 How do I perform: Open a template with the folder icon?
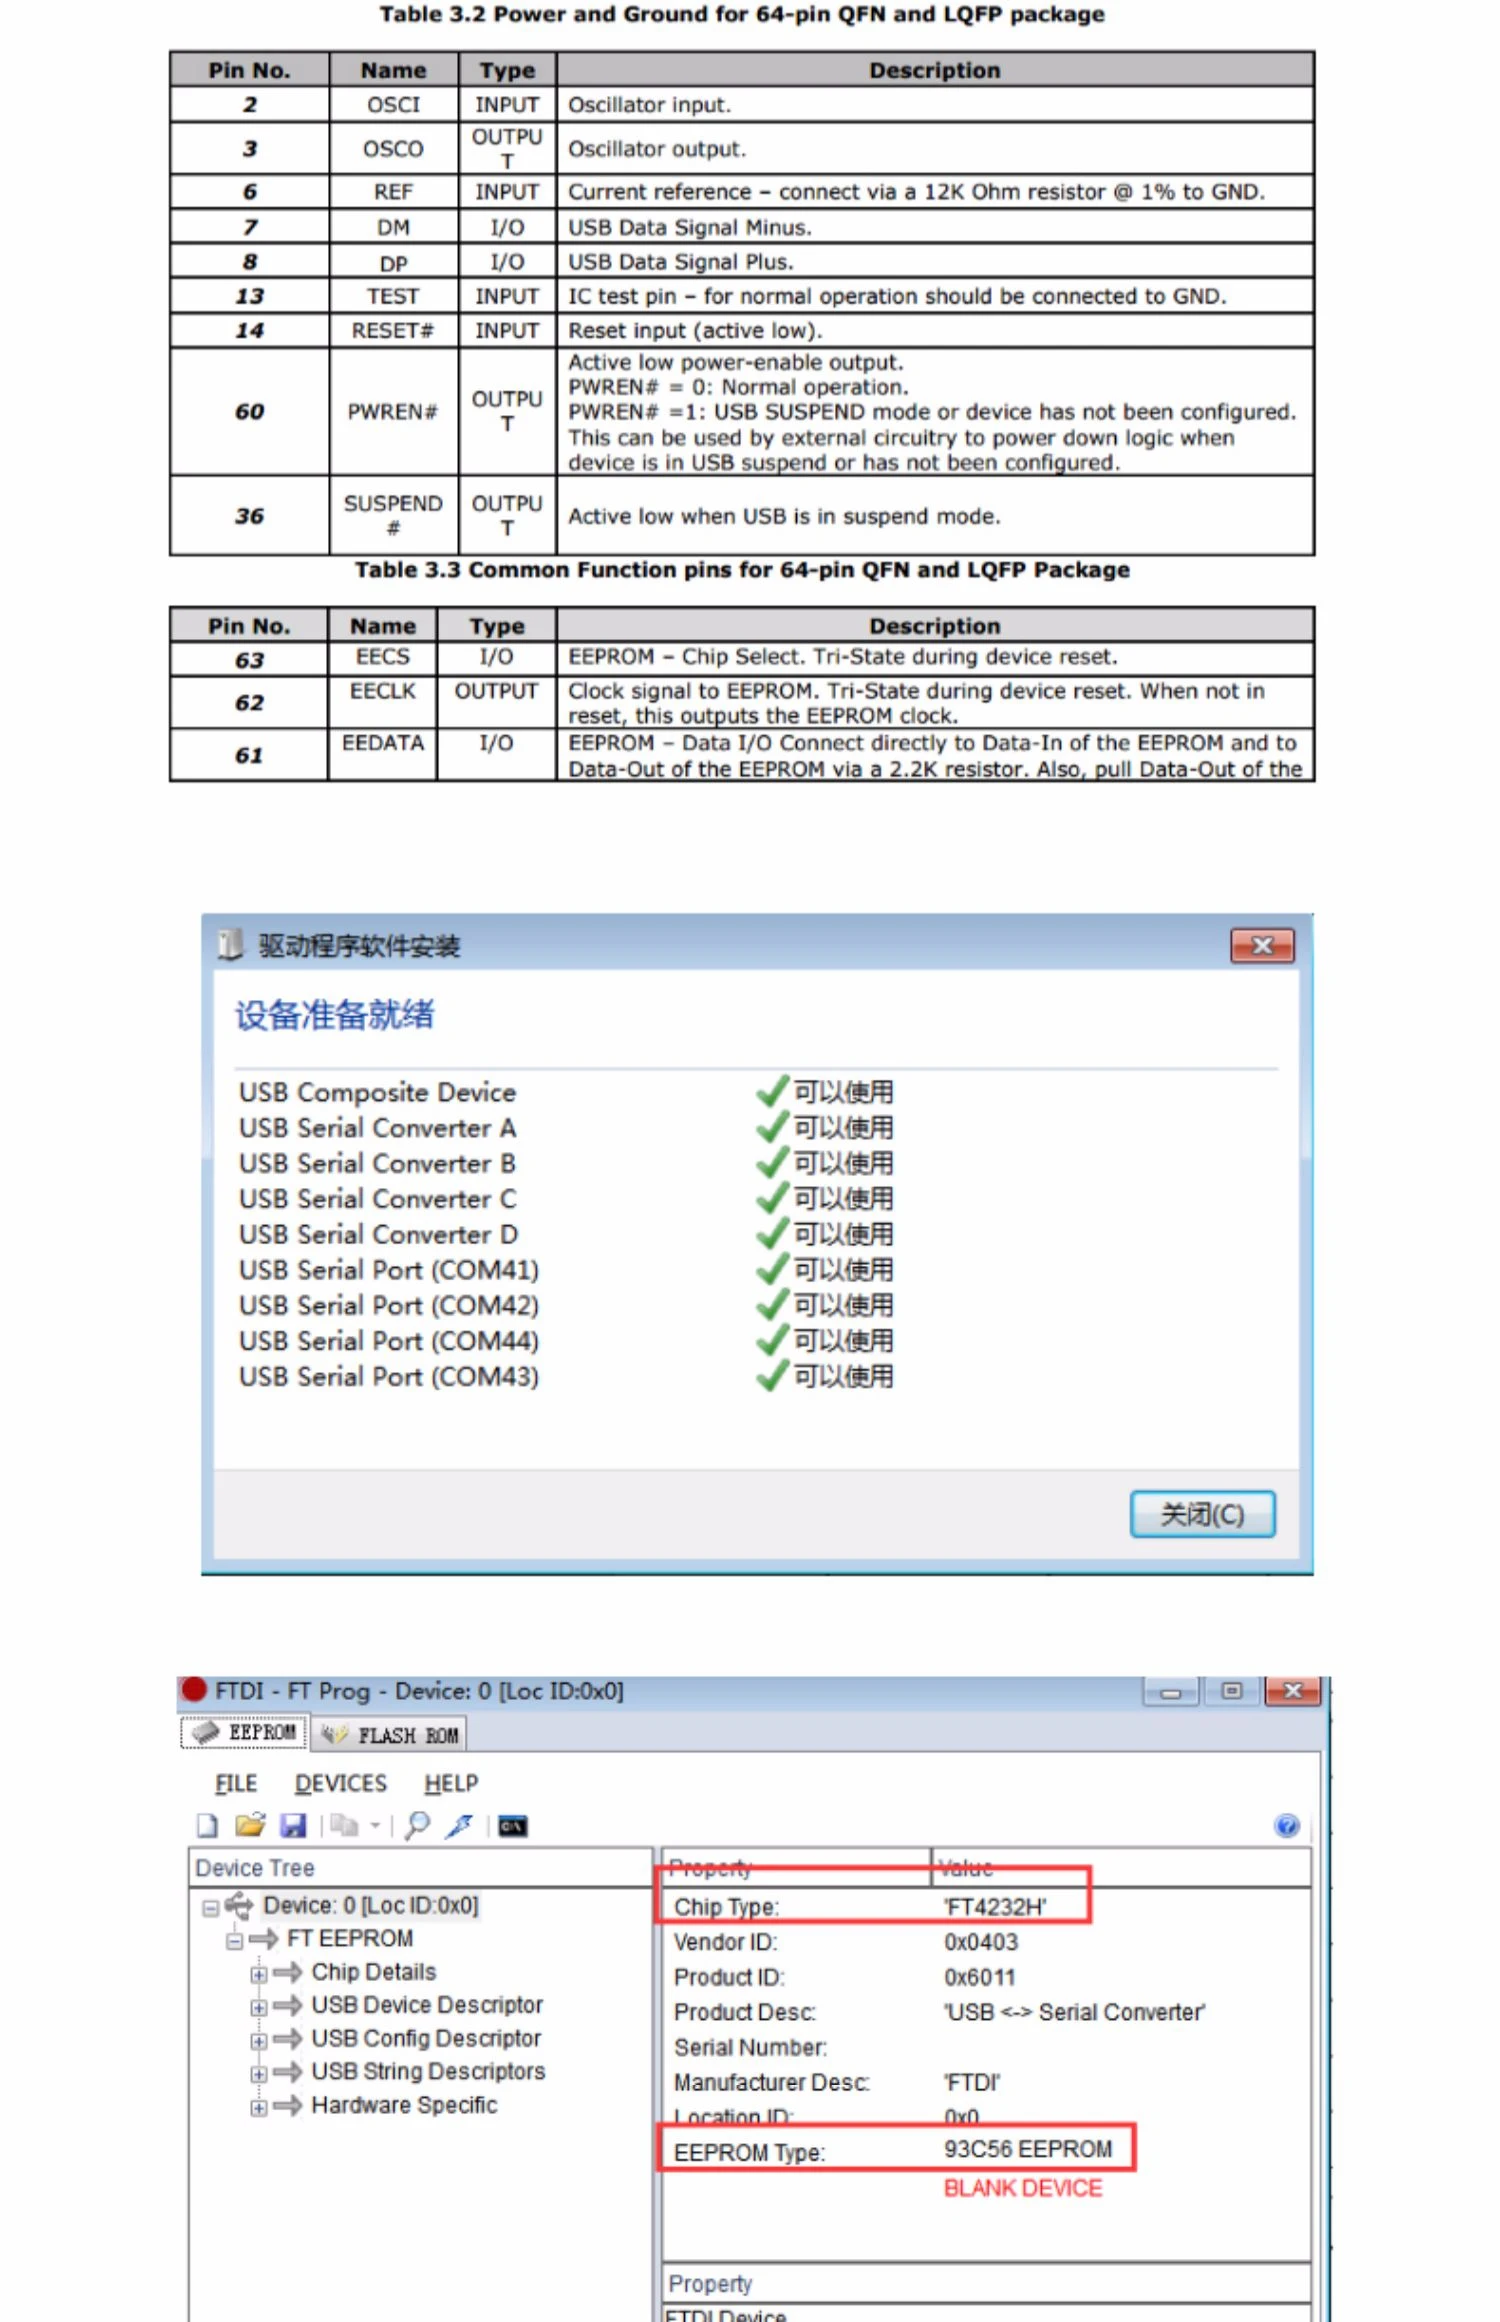[x=250, y=1826]
